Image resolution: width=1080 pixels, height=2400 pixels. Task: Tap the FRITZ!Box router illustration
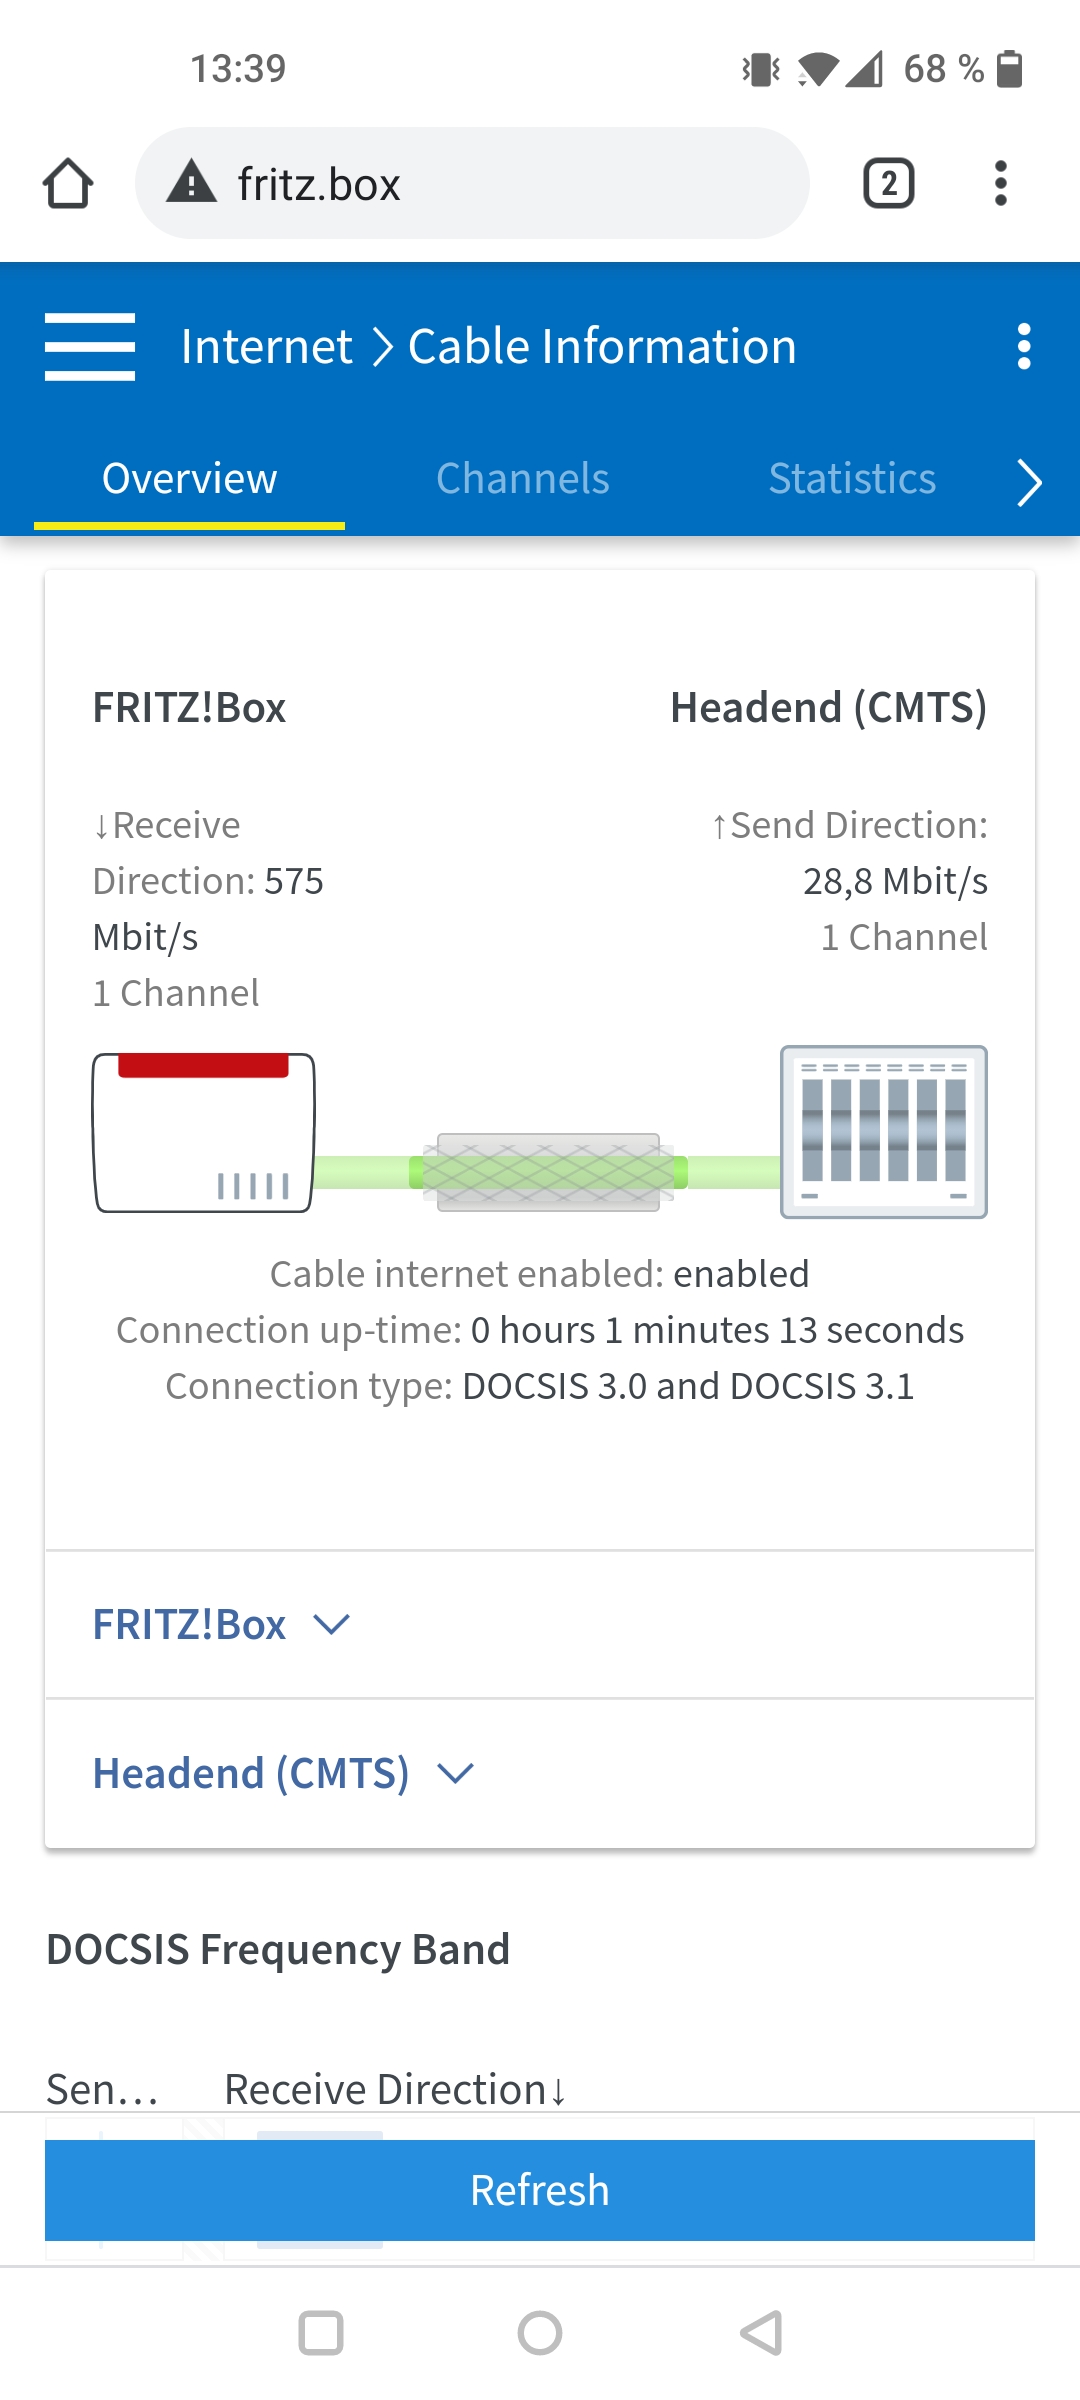204,1132
